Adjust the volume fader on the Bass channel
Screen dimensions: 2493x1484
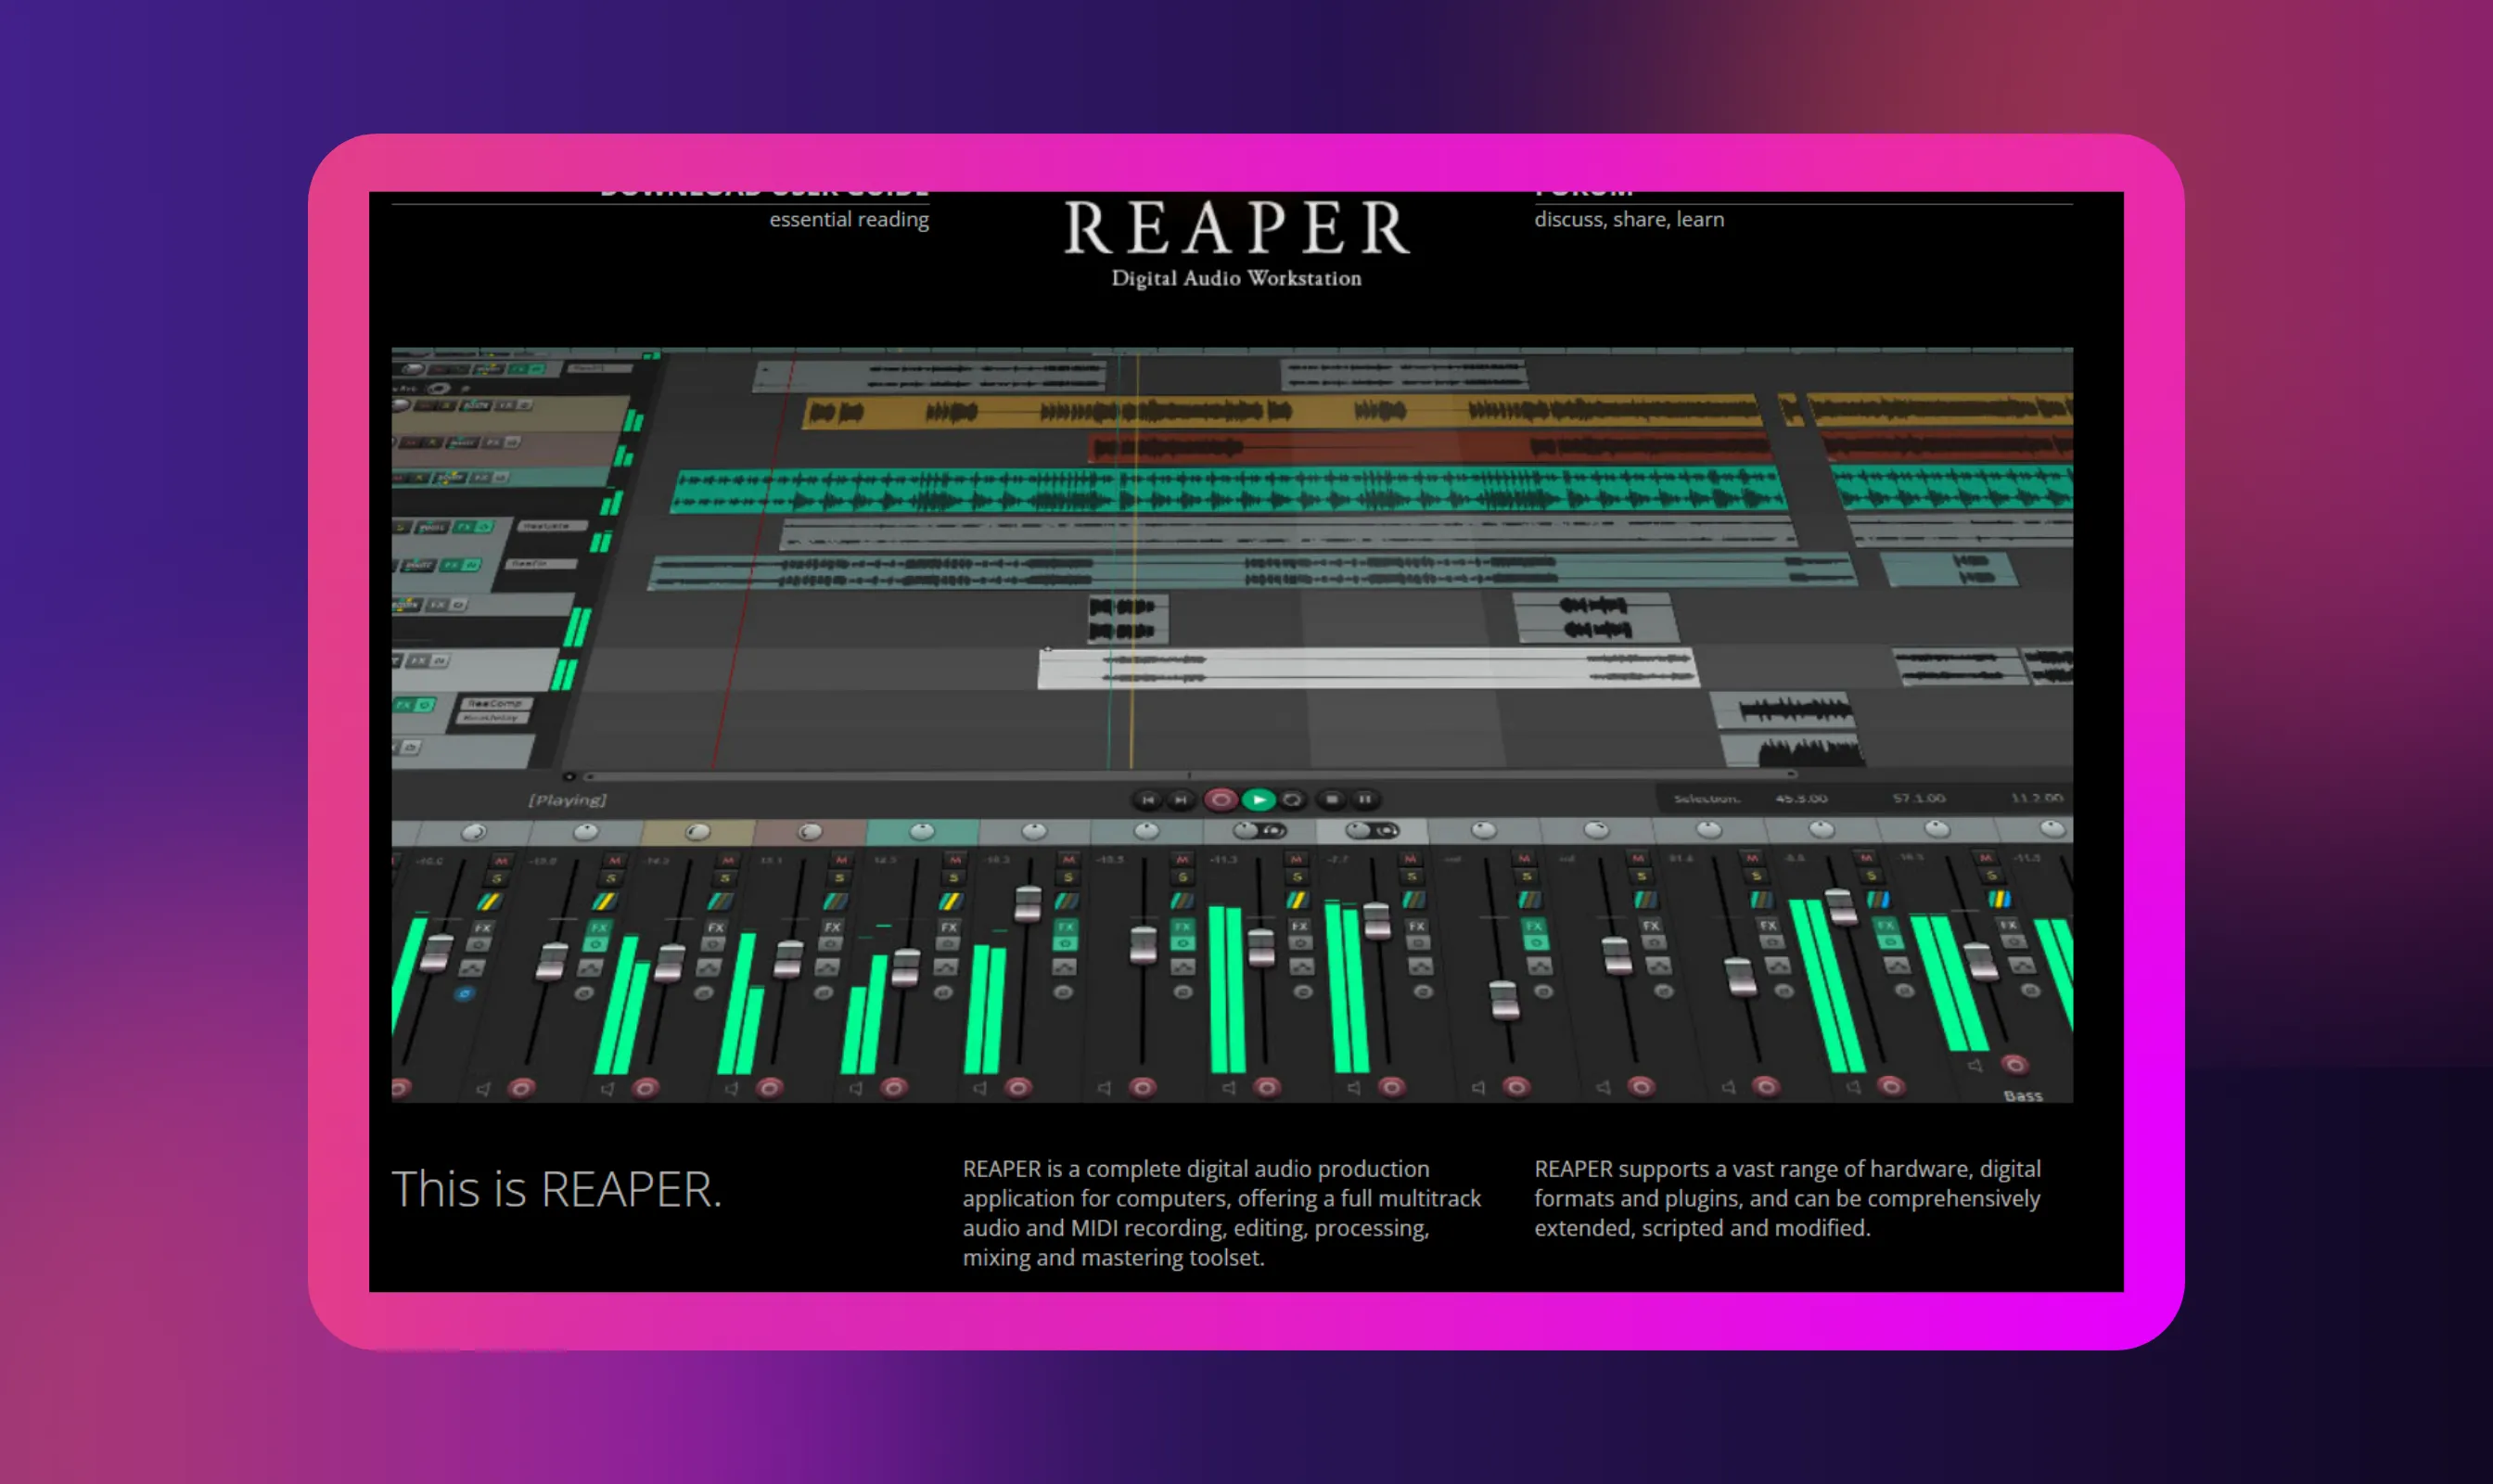(x=1982, y=963)
